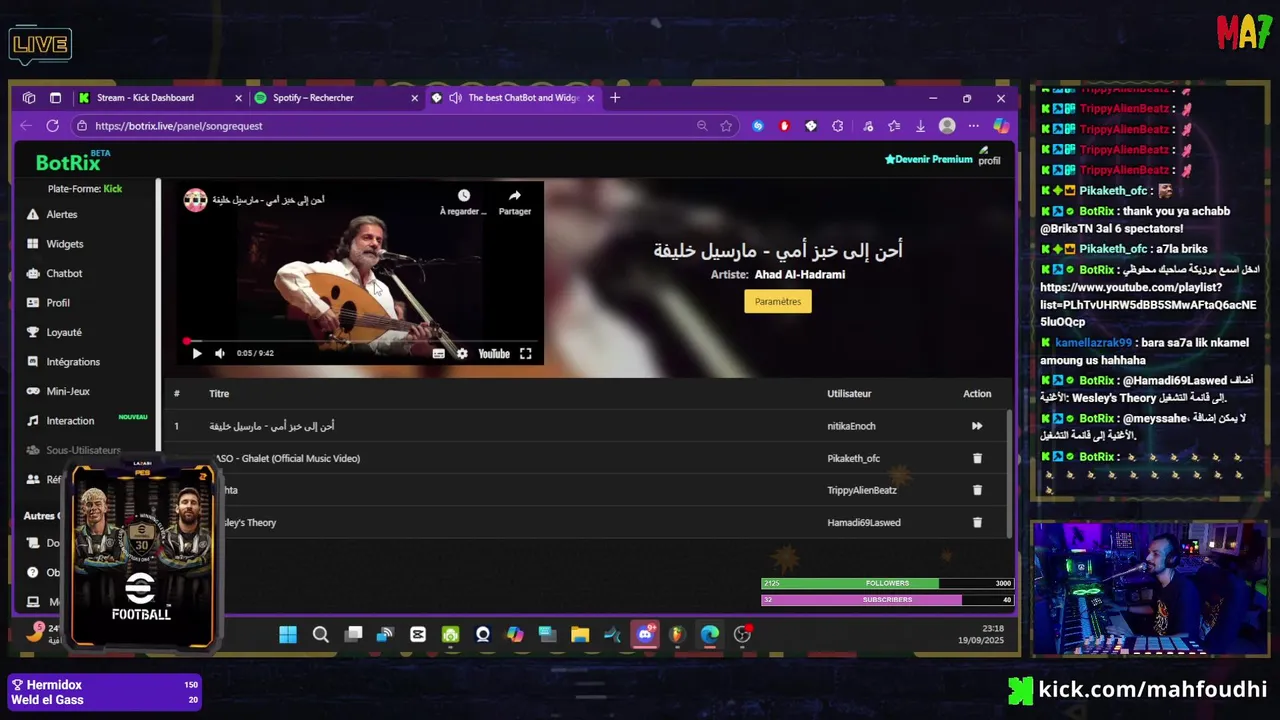Skip current song with fast-forward icon
Screen dimensions: 1280x720
977,426
